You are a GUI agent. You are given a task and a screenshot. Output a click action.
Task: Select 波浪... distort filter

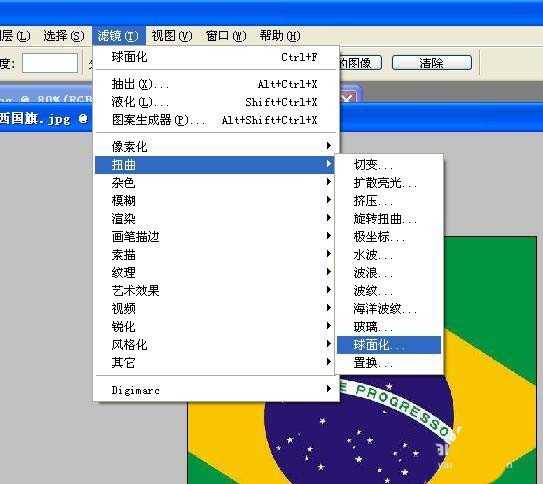[389, 272]
